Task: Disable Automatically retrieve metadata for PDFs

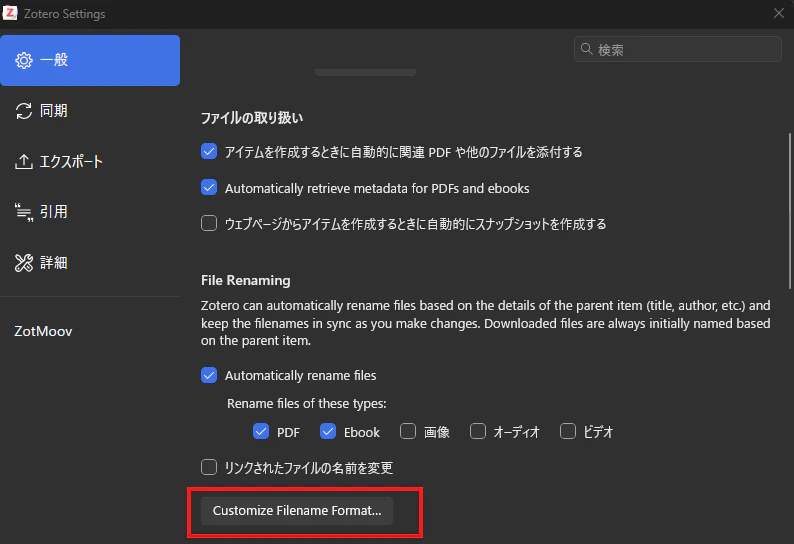Action: click(x=209, y=187)
